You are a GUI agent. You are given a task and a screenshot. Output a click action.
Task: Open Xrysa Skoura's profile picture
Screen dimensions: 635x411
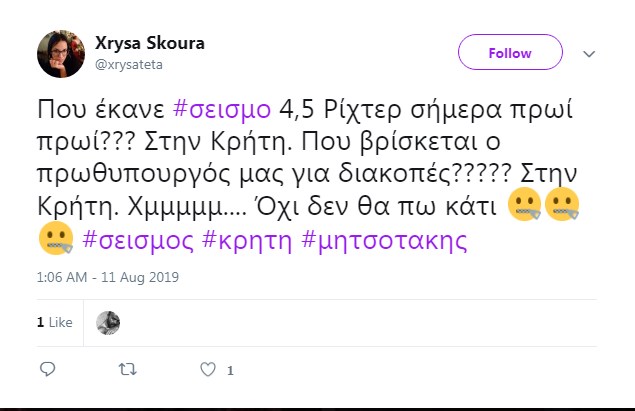click(61, 54)
